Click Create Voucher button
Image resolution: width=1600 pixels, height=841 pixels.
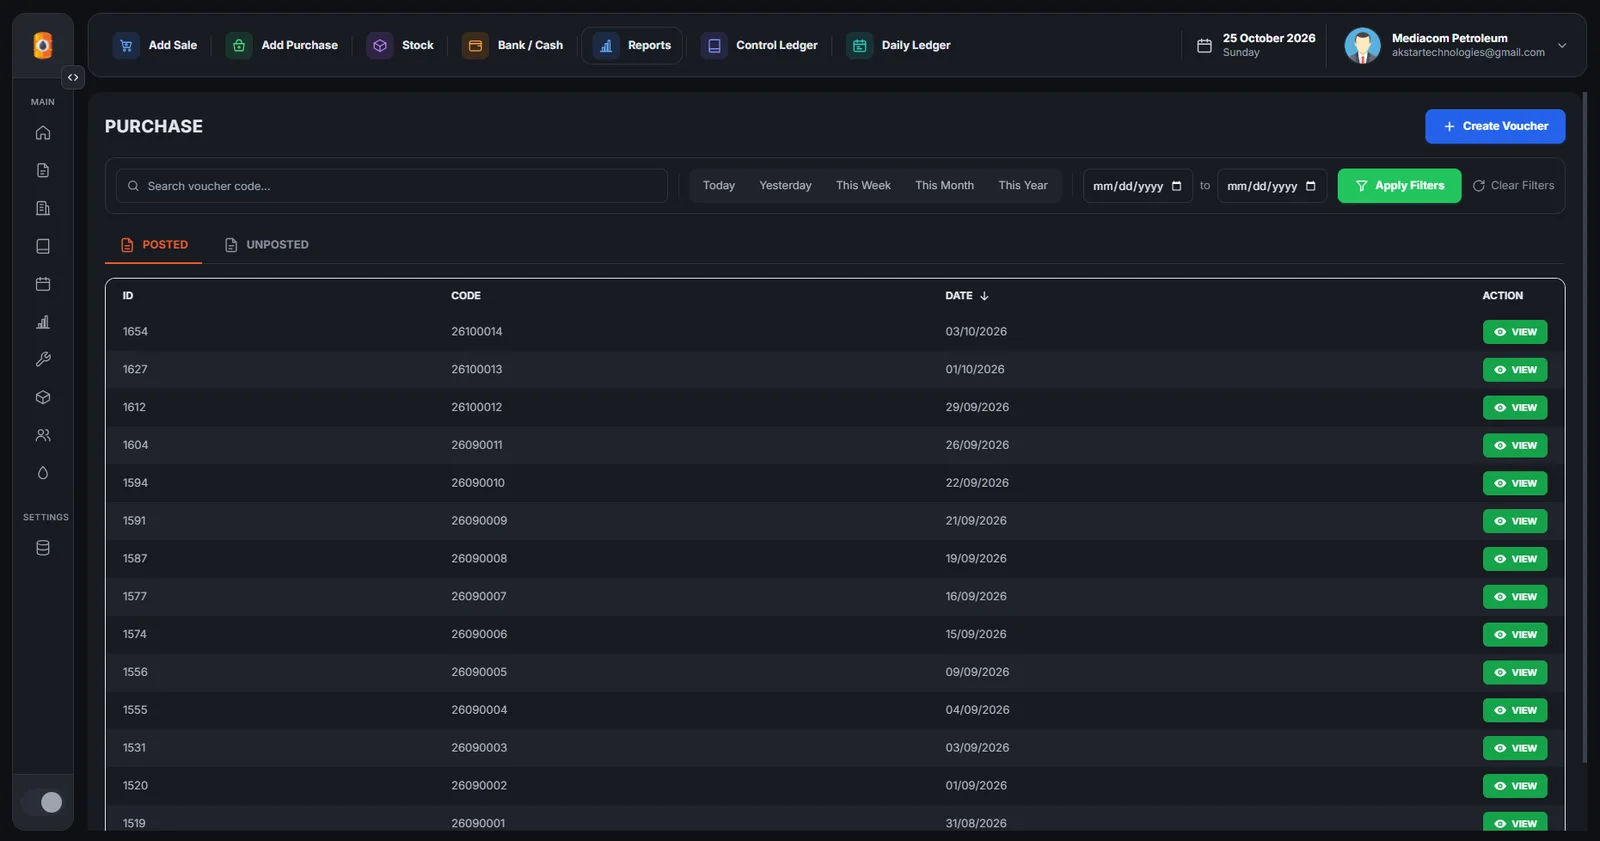click(1495, 126)
